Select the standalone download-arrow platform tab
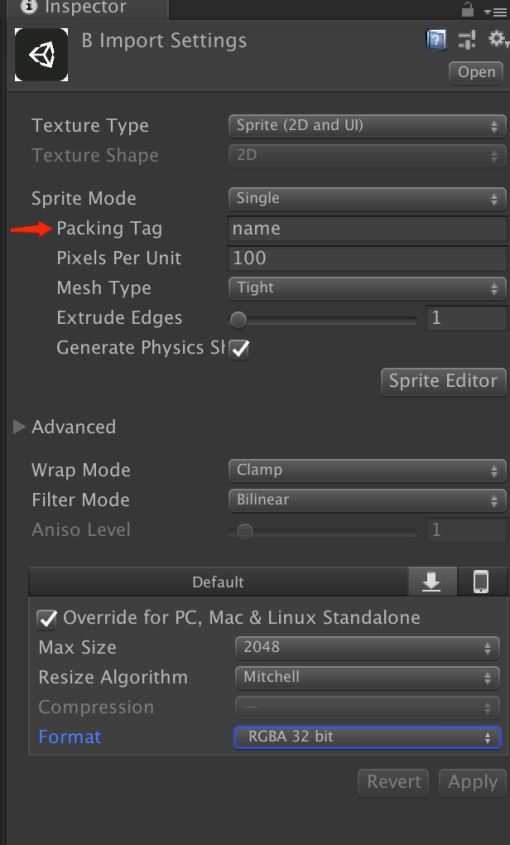This screenshot has height=845, width=510. coord(432,581)
